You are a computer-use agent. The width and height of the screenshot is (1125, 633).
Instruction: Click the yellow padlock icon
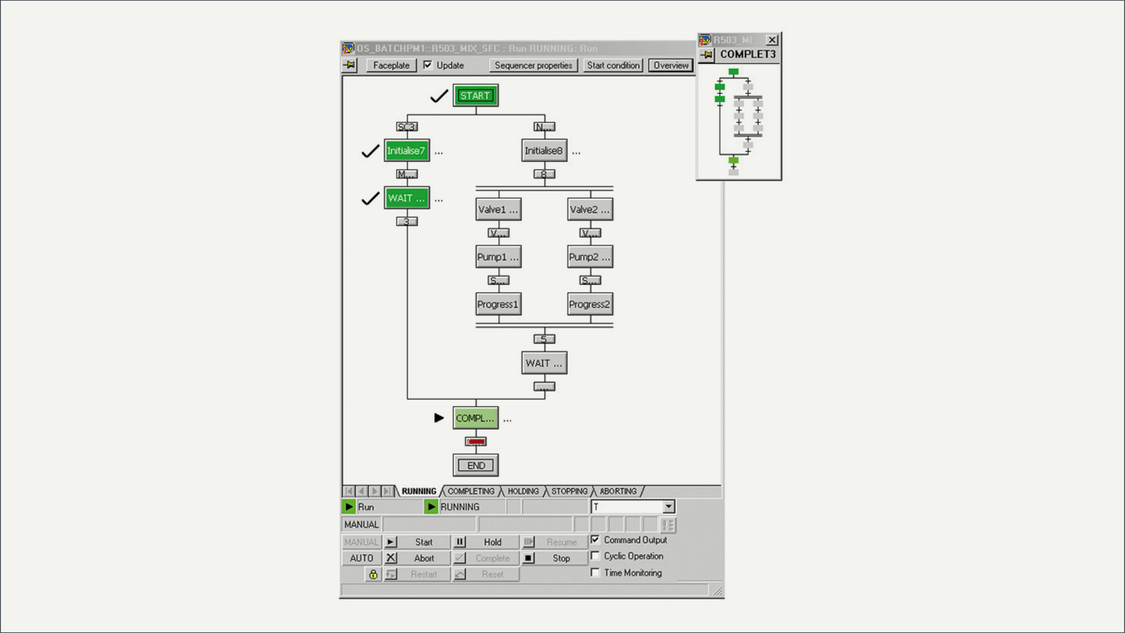pos(373,574)
